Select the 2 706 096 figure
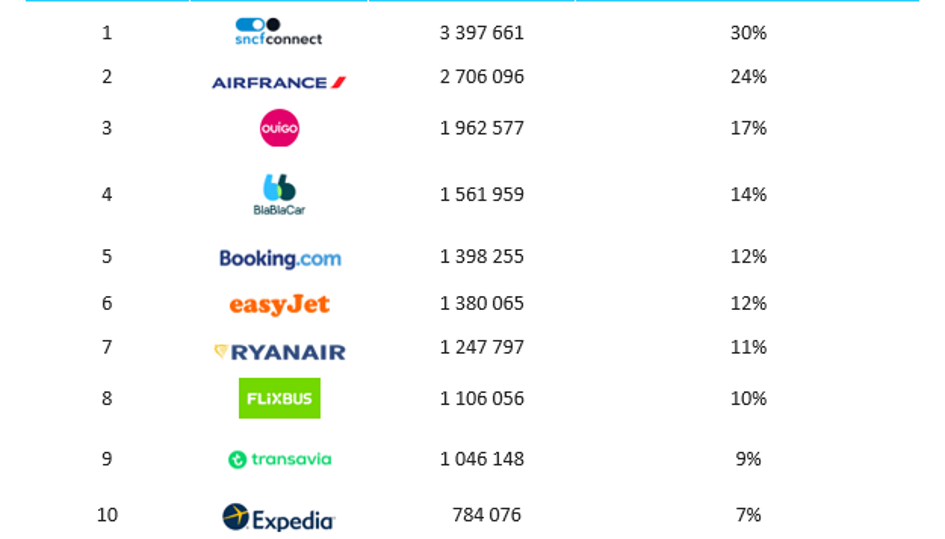 pos(482,77)
